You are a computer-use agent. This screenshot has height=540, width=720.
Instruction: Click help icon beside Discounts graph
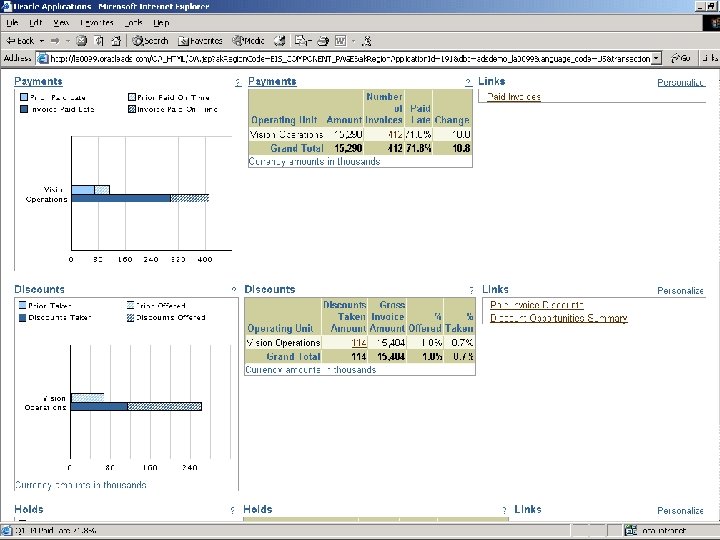point(234,289)
